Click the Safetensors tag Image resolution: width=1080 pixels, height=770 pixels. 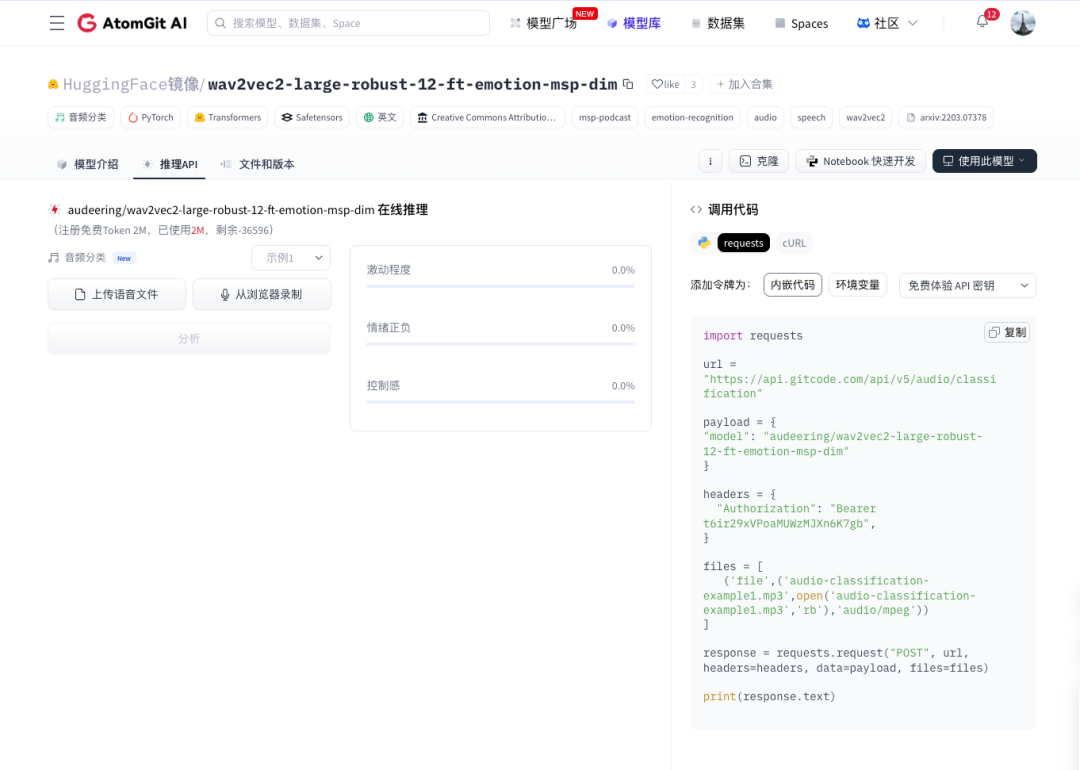[312, 117]
